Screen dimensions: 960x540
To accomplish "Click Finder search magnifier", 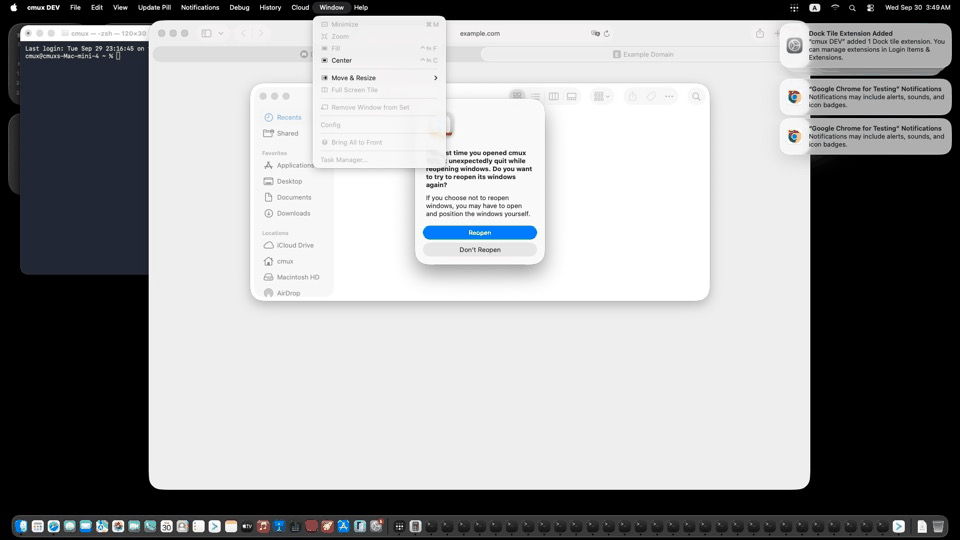I will (696, 96).
